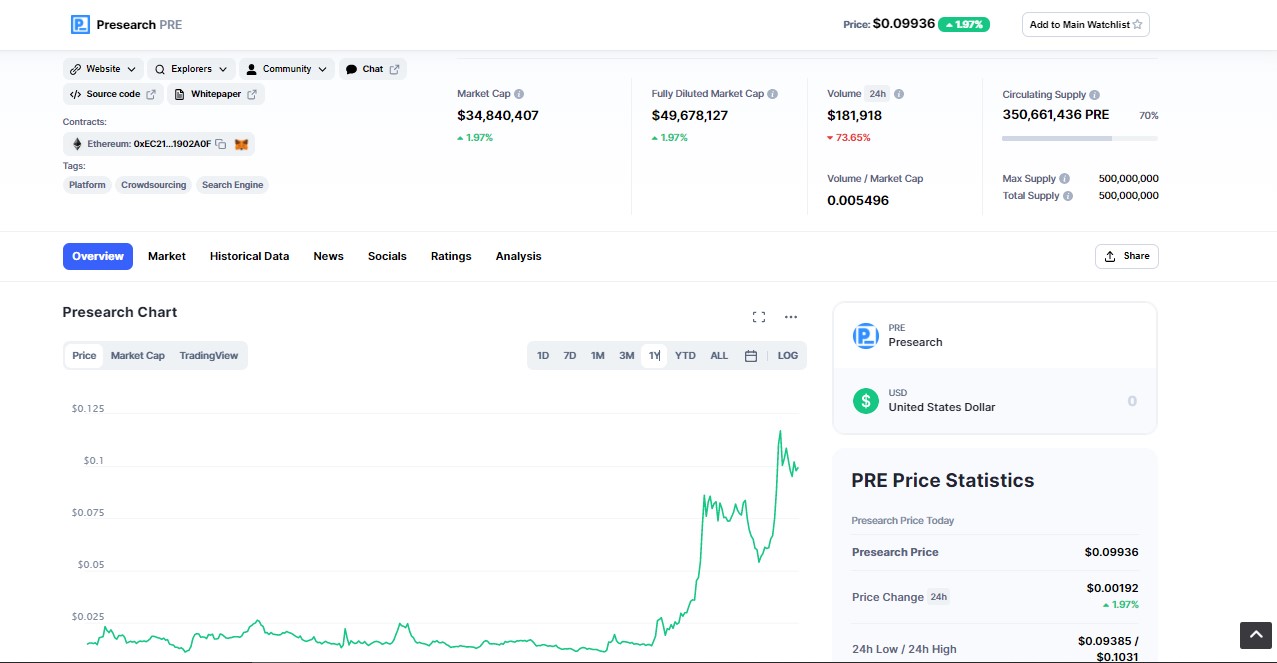Click the star icon on Add to Main Watchlist
Image resolution: width=1277 pixels, height=663 pixels.
click(1137, 24)
